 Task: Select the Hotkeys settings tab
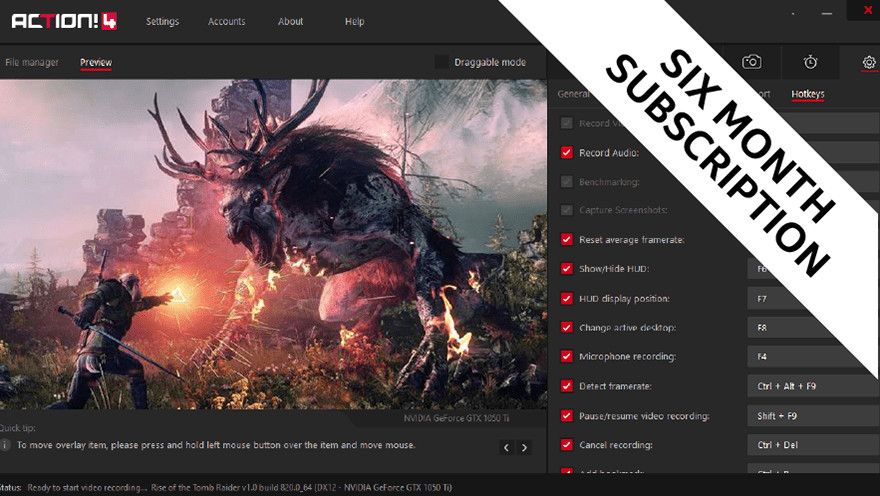808,94
